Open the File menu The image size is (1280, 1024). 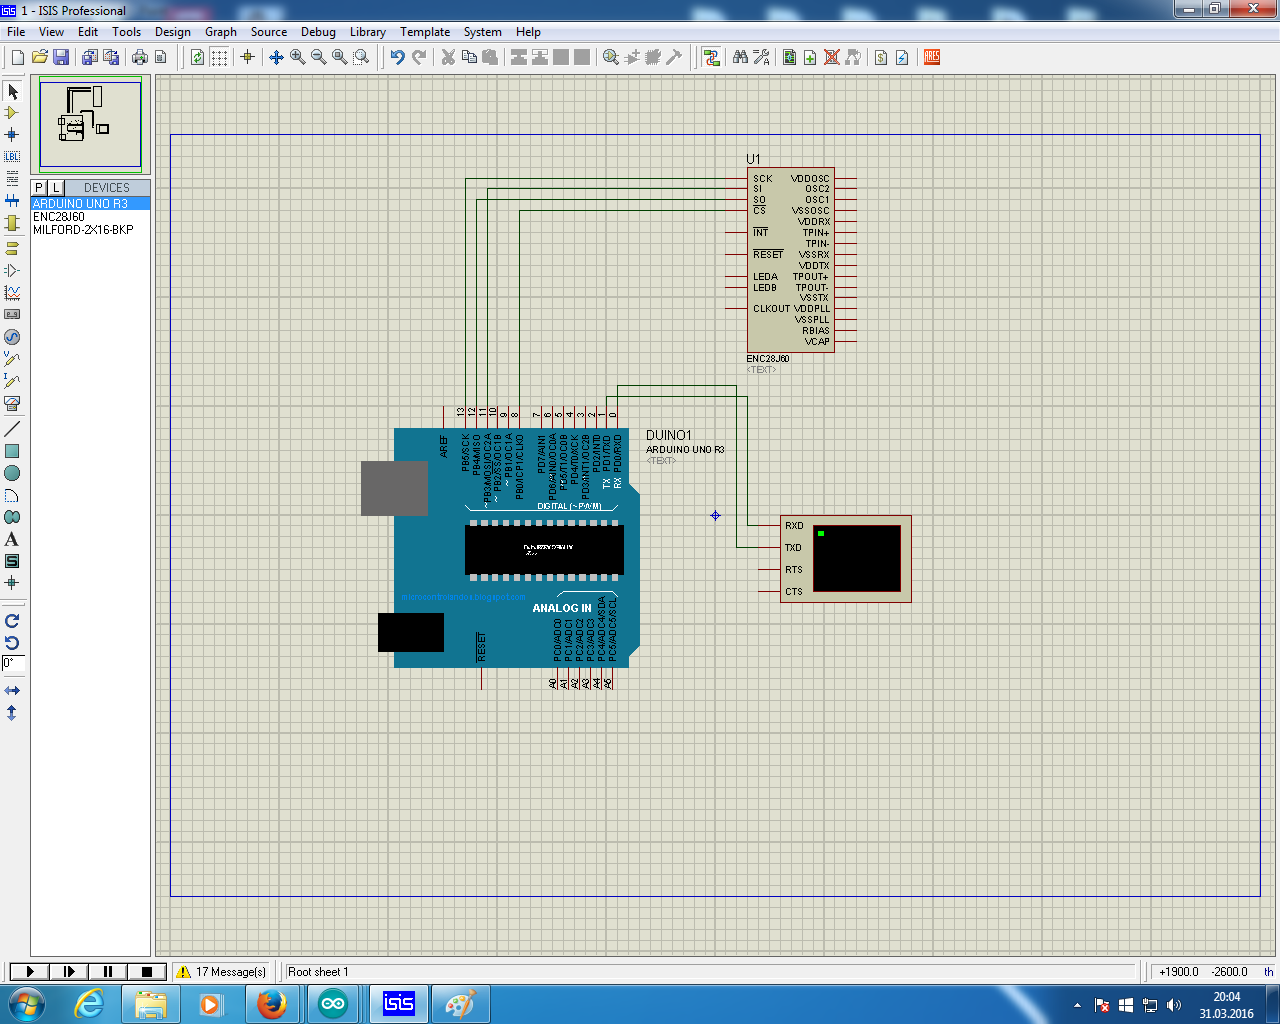pos(16,32)
